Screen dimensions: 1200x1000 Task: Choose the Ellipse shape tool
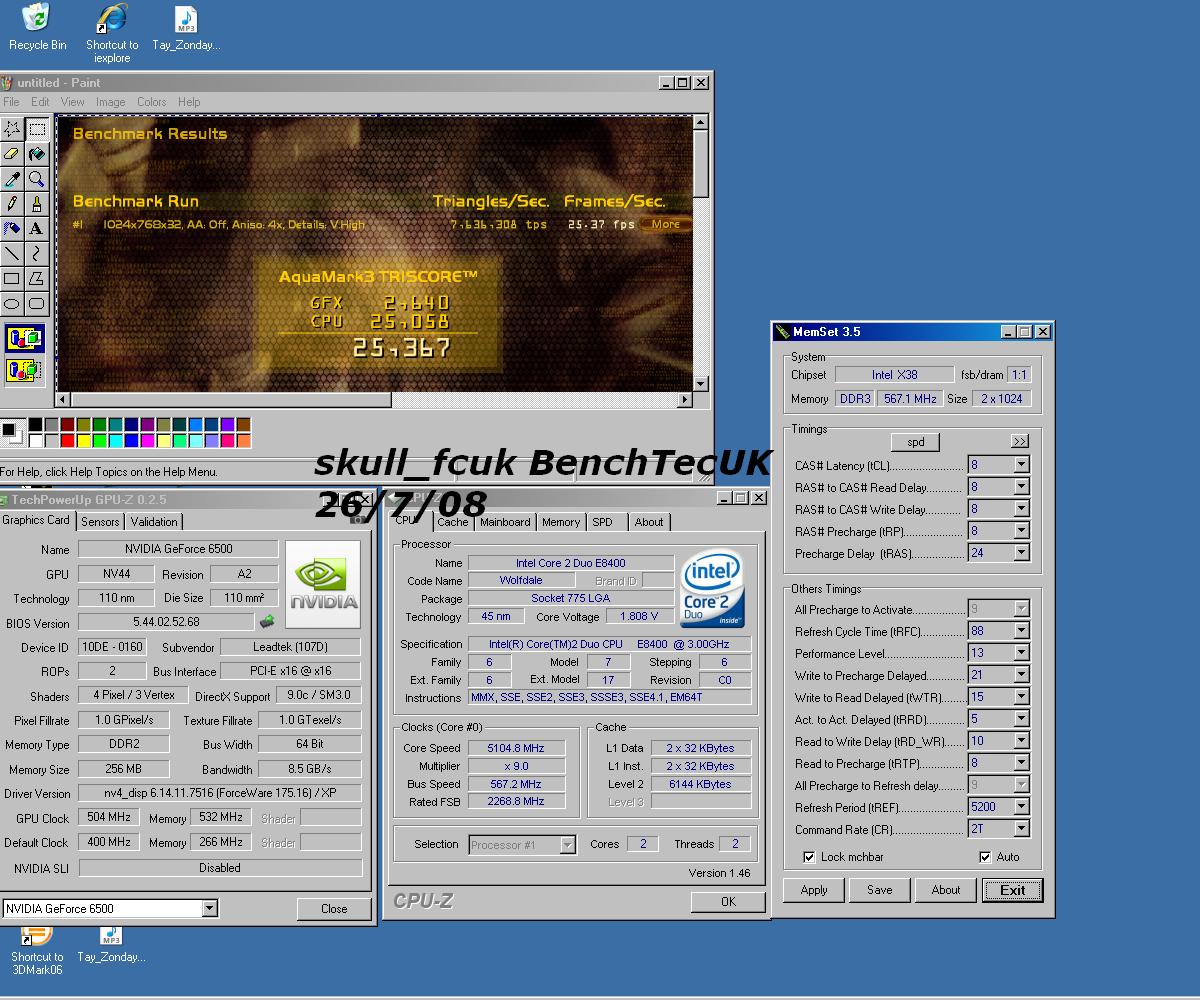12,303
